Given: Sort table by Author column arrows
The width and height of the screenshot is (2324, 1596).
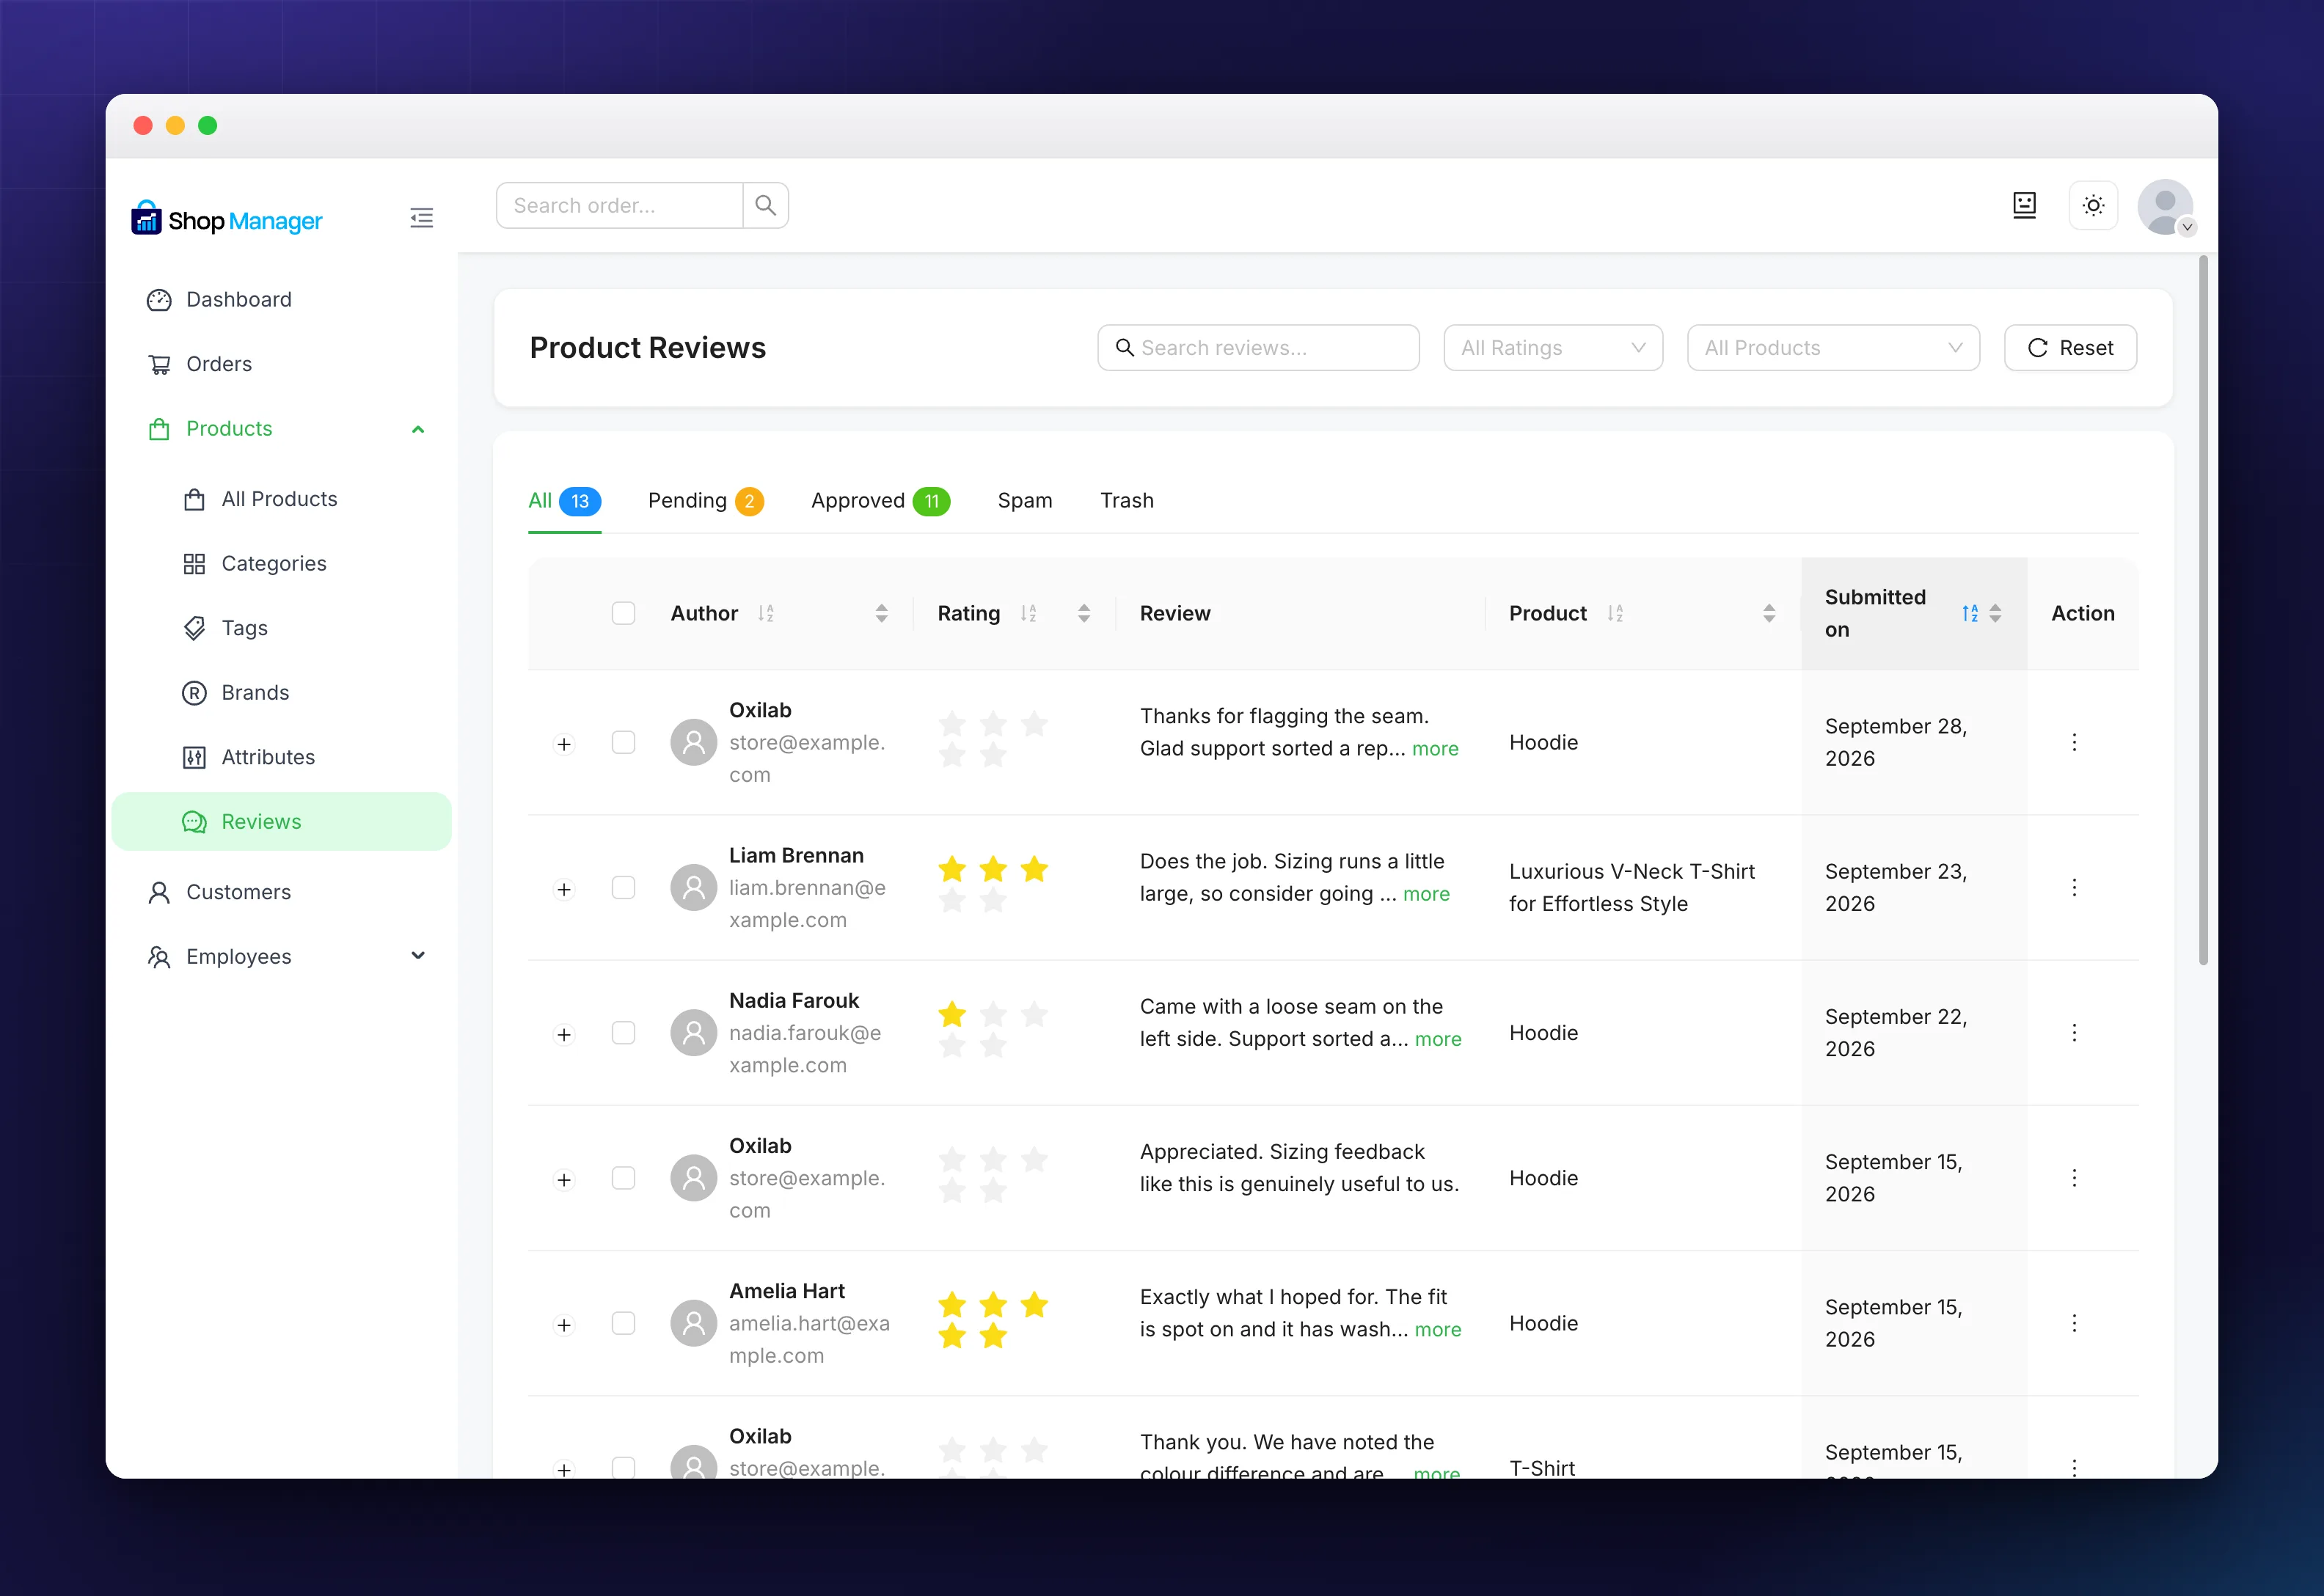Looking at the screenshot, I should point(881,613).
